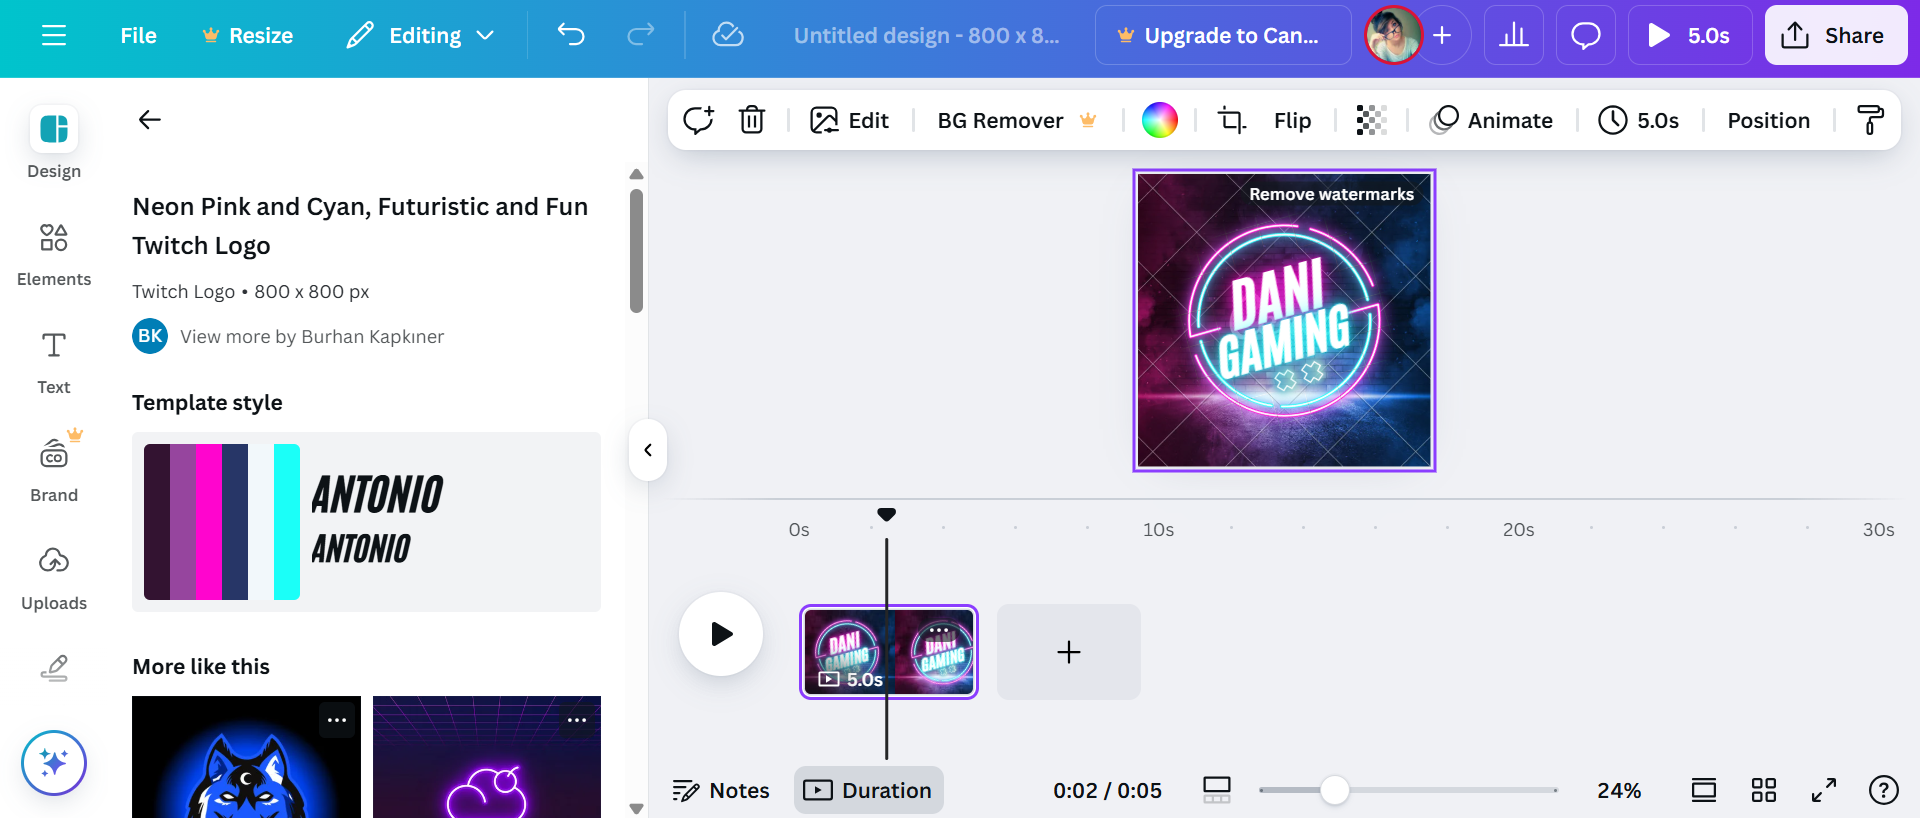Edit the Untitled design title field
The height and width of the screenshot is (818, 1920).
[926, 36]
